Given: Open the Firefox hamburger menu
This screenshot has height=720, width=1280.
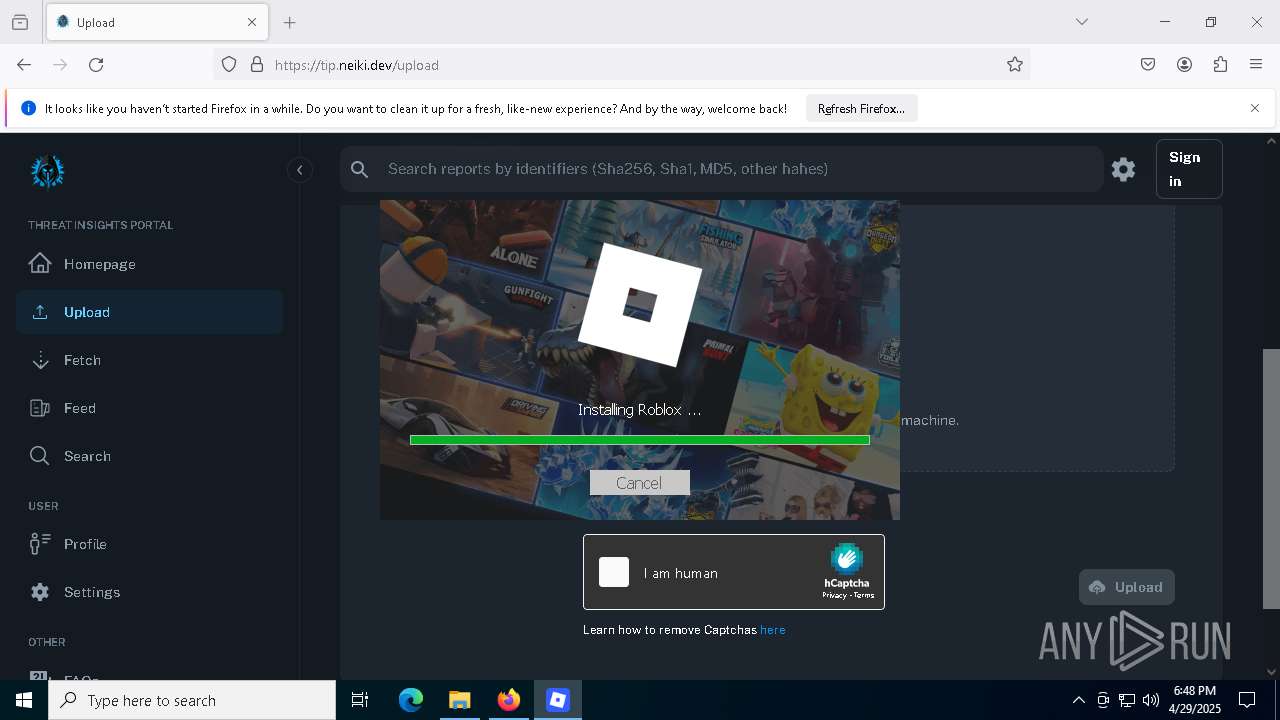Looking at the screenshot, I should (1256, 65).
